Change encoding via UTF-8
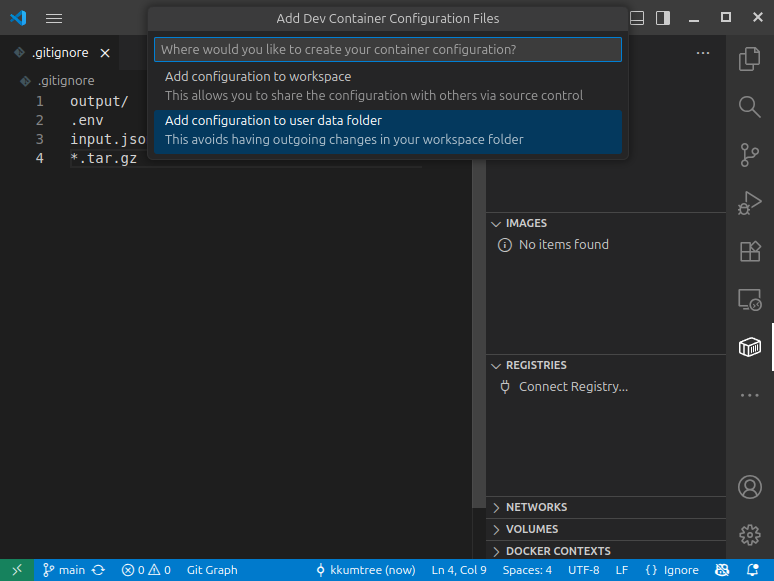 583,570
